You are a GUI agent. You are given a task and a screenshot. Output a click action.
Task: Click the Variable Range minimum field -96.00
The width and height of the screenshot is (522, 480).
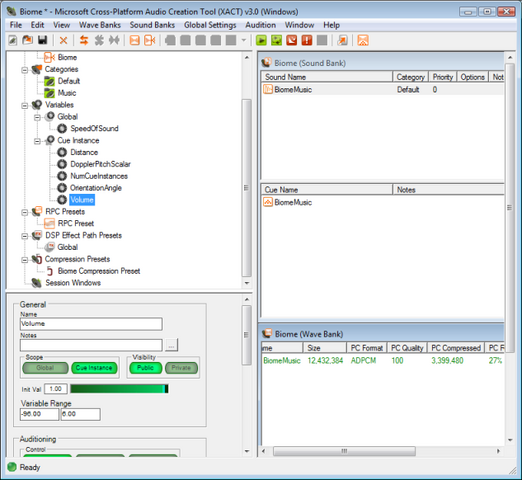point(39,414)
